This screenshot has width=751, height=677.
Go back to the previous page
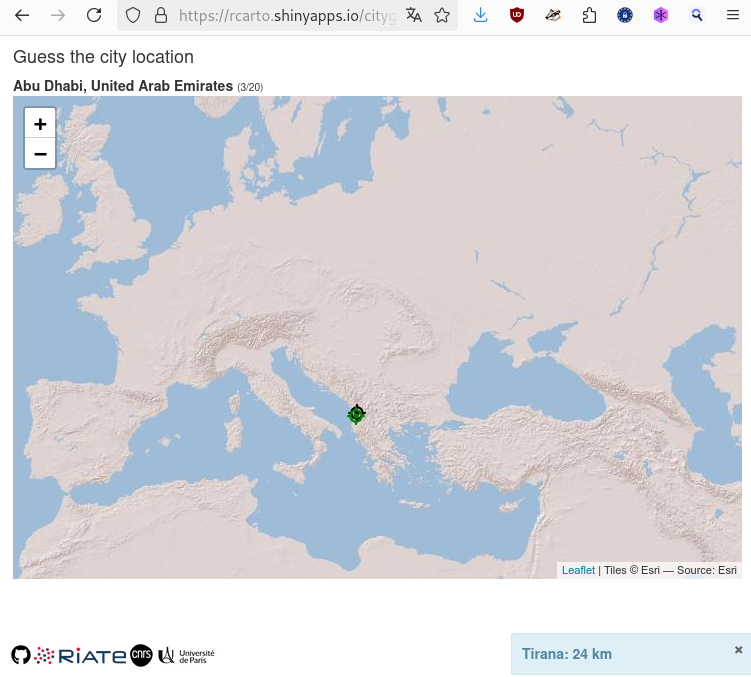click(22, 16)
